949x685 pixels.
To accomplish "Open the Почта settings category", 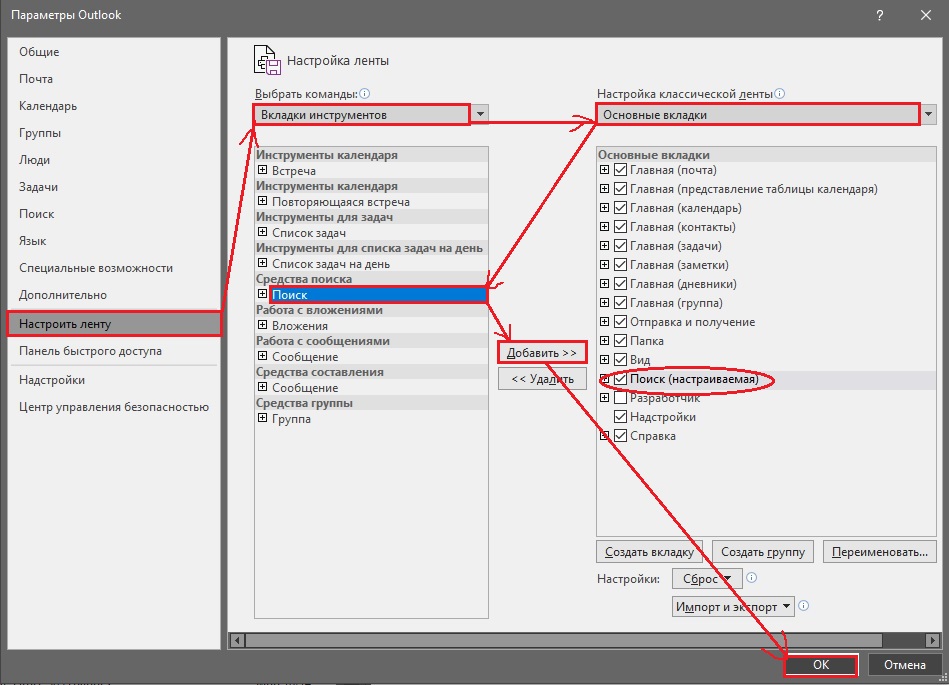I will coord(114,79).
